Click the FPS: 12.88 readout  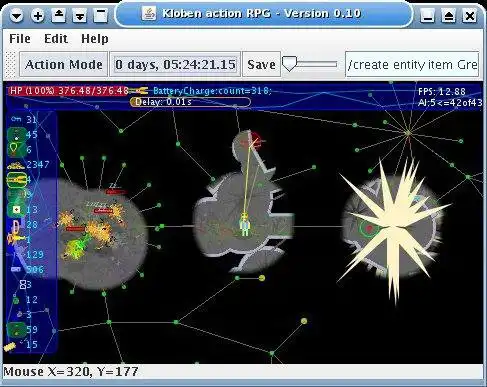[442, 92]
